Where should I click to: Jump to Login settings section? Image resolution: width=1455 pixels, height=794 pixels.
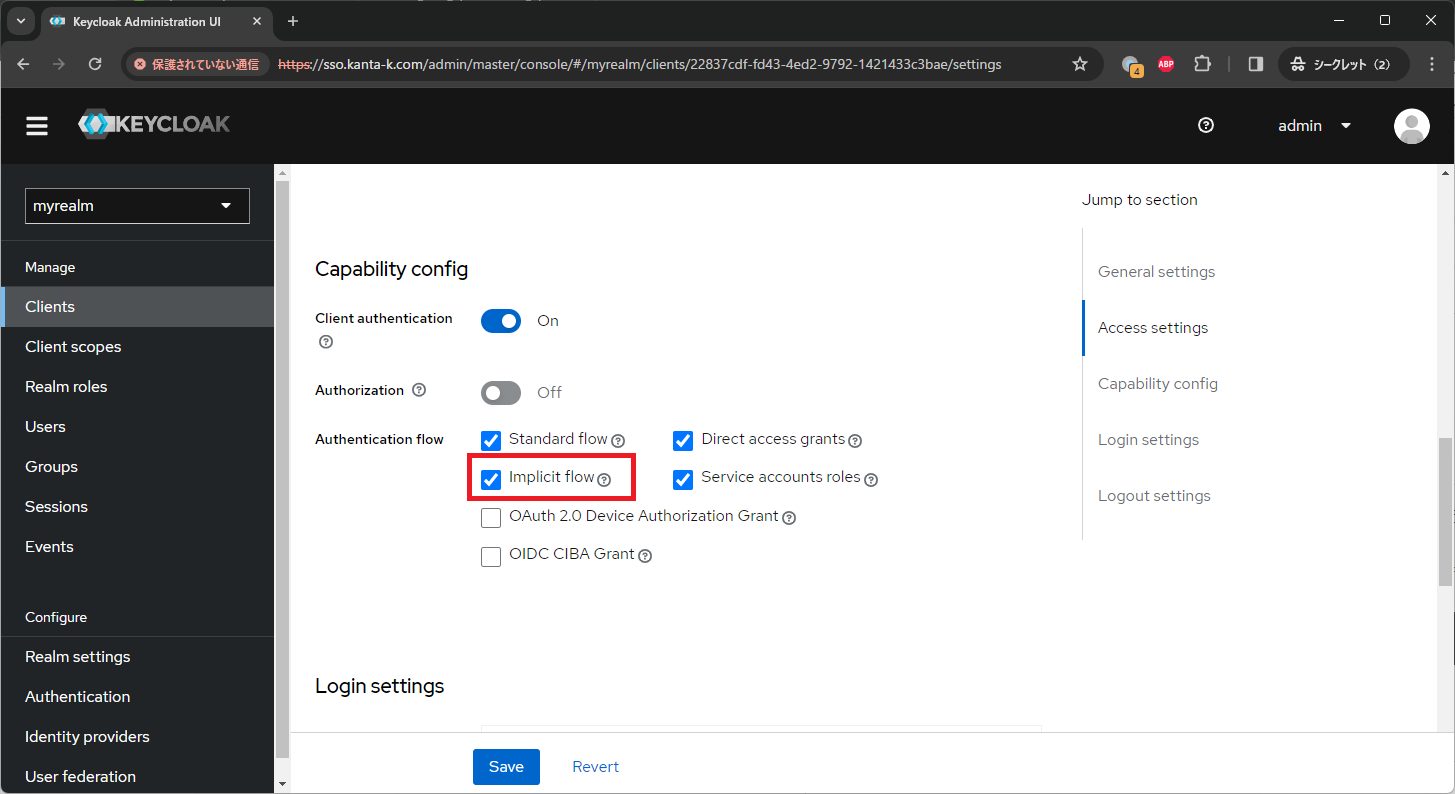point(1148,440)
